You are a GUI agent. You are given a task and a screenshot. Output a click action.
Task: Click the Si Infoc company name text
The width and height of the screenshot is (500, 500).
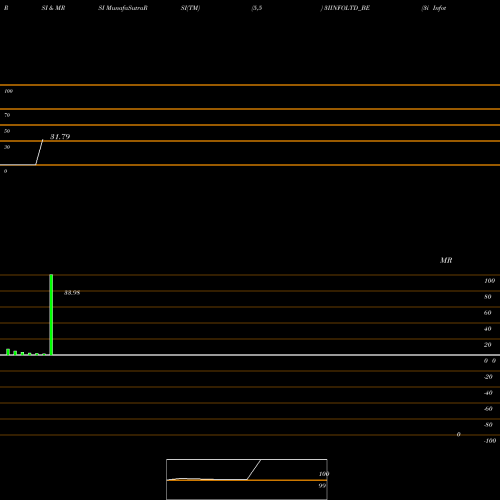click(x=434, y=8)
